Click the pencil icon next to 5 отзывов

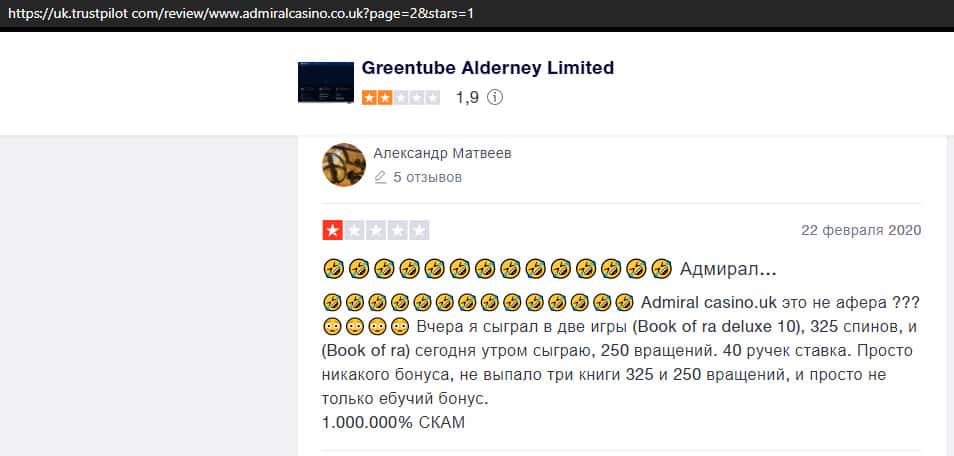click(x=380, y=178)
